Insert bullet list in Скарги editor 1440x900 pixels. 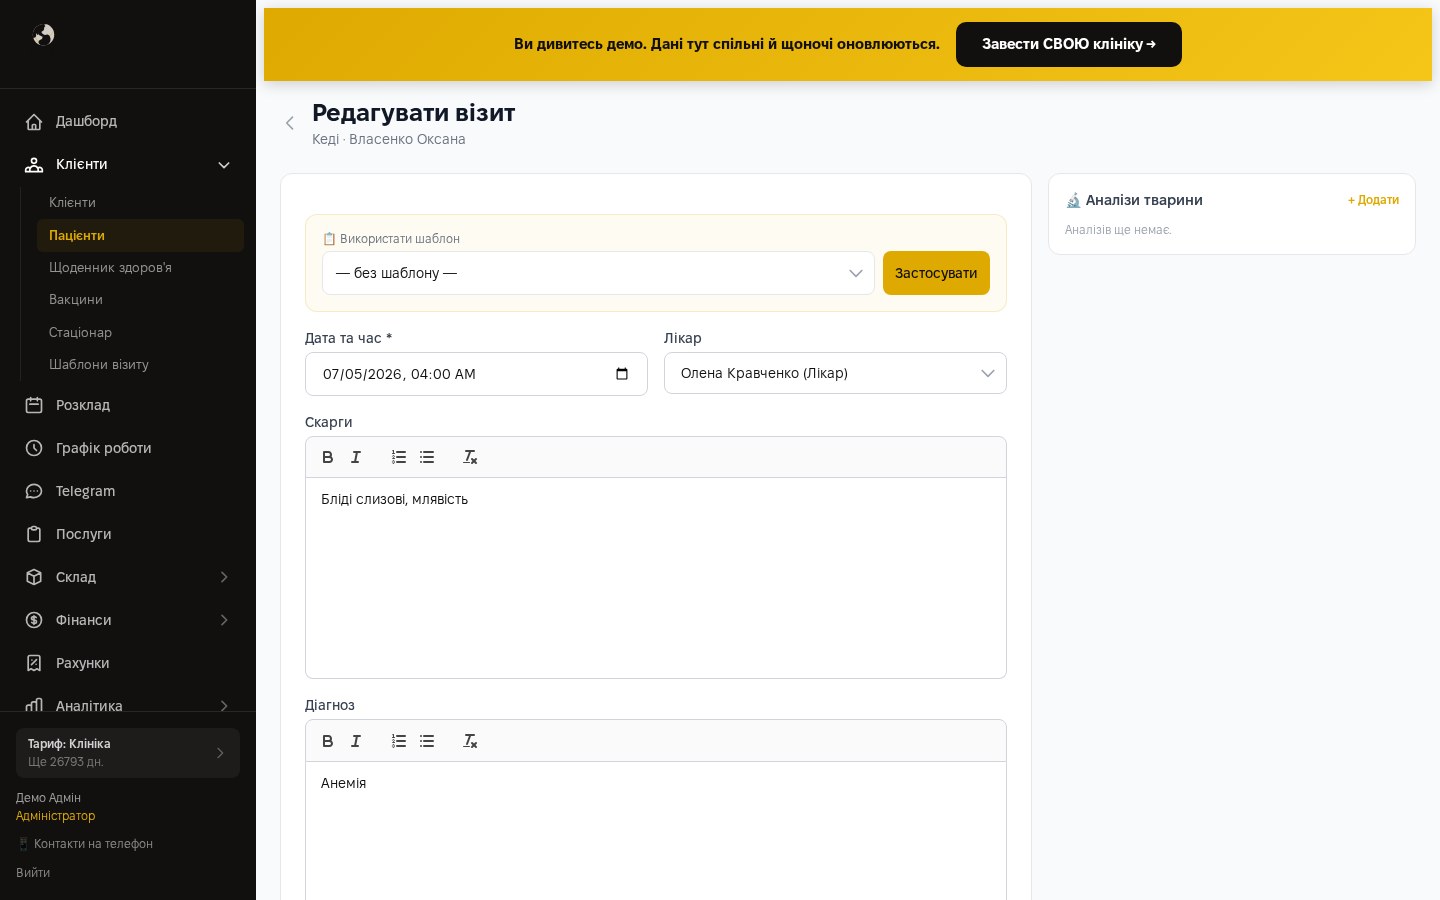tap(427, 457)
